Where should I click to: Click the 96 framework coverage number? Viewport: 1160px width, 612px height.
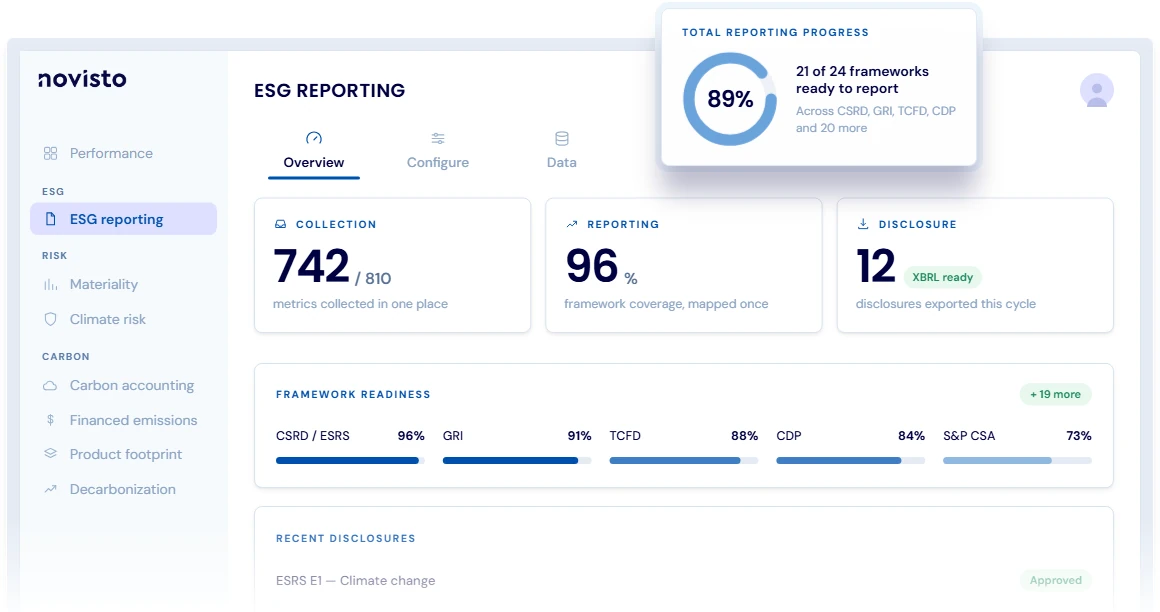coord(592,266)
